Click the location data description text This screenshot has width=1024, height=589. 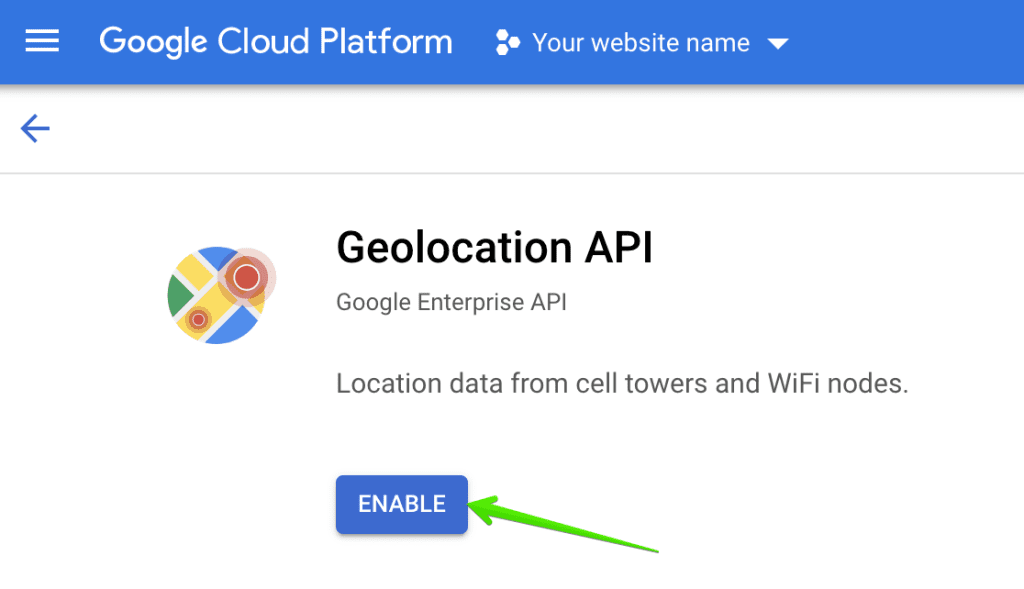click(621, 384)
